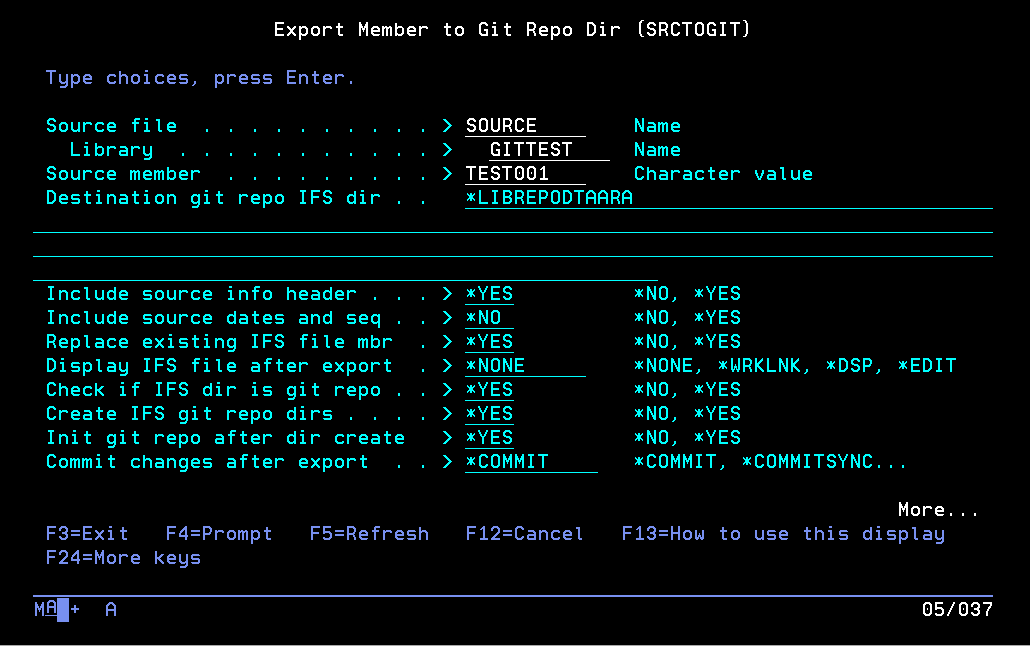
Task: Click 'Character value' hint beside Source member
Action: 723,173
